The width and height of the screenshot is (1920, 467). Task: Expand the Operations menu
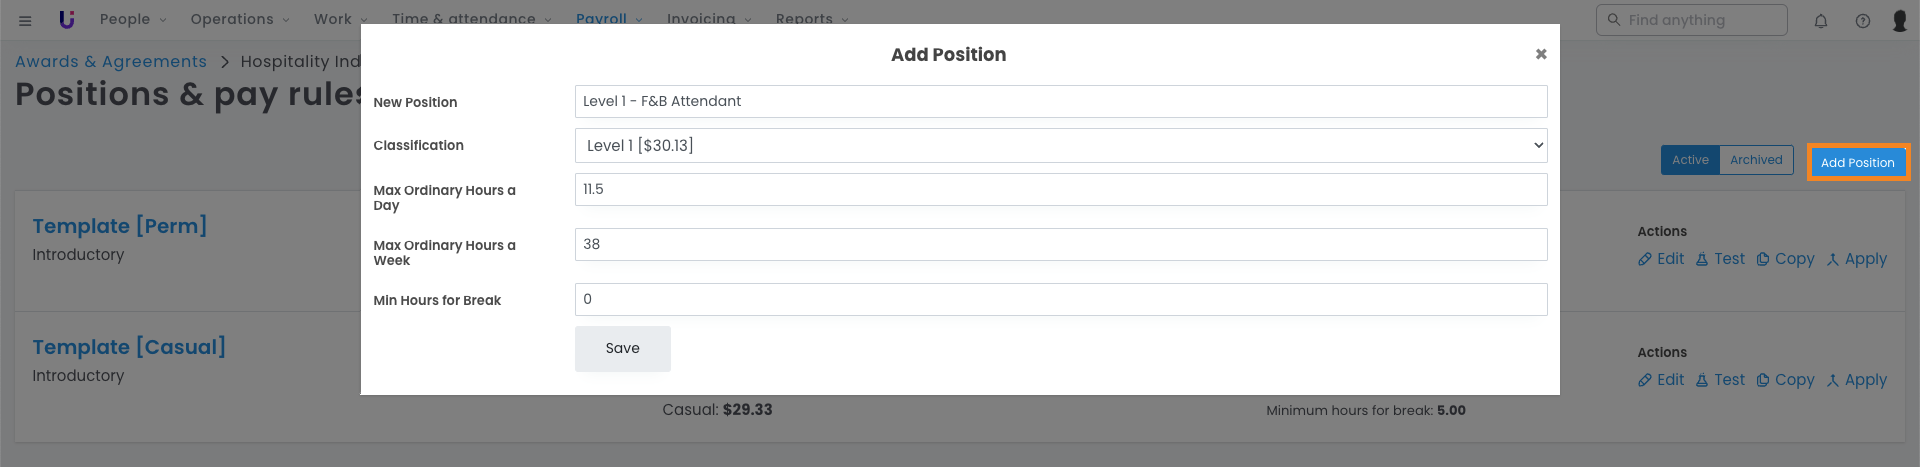tap(240, 19)
